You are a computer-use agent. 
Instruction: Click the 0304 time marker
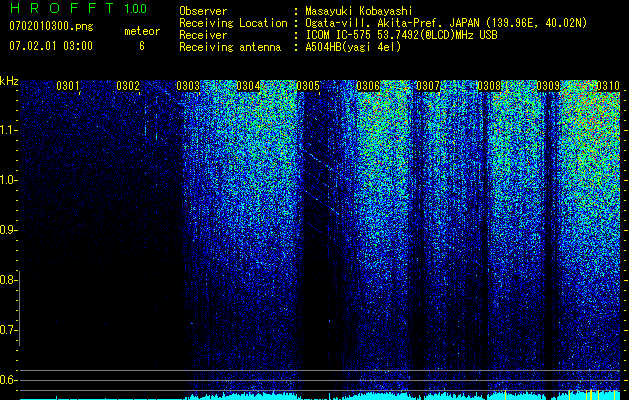click(248, 85)
